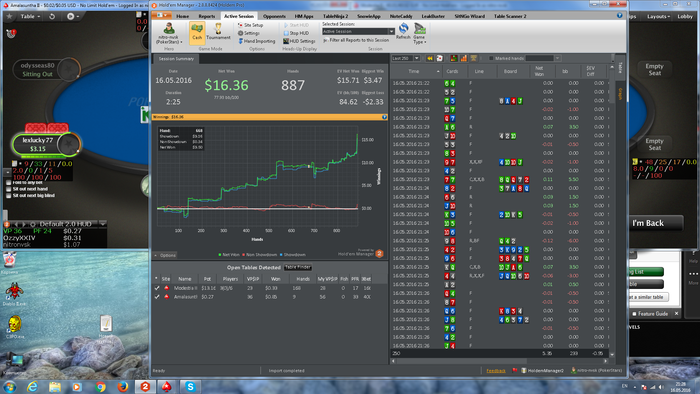Toggle Sit out next big blind checkbox
The image size is (700, 394).
coord(8,195)
